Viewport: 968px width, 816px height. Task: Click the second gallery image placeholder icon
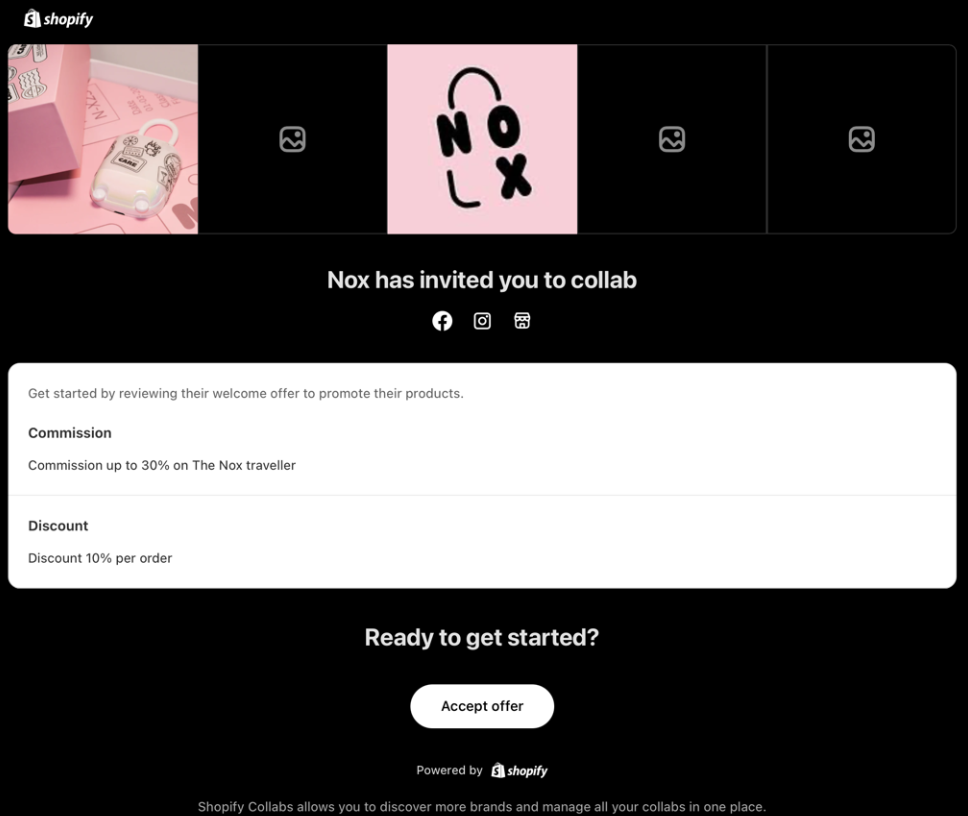293,139
